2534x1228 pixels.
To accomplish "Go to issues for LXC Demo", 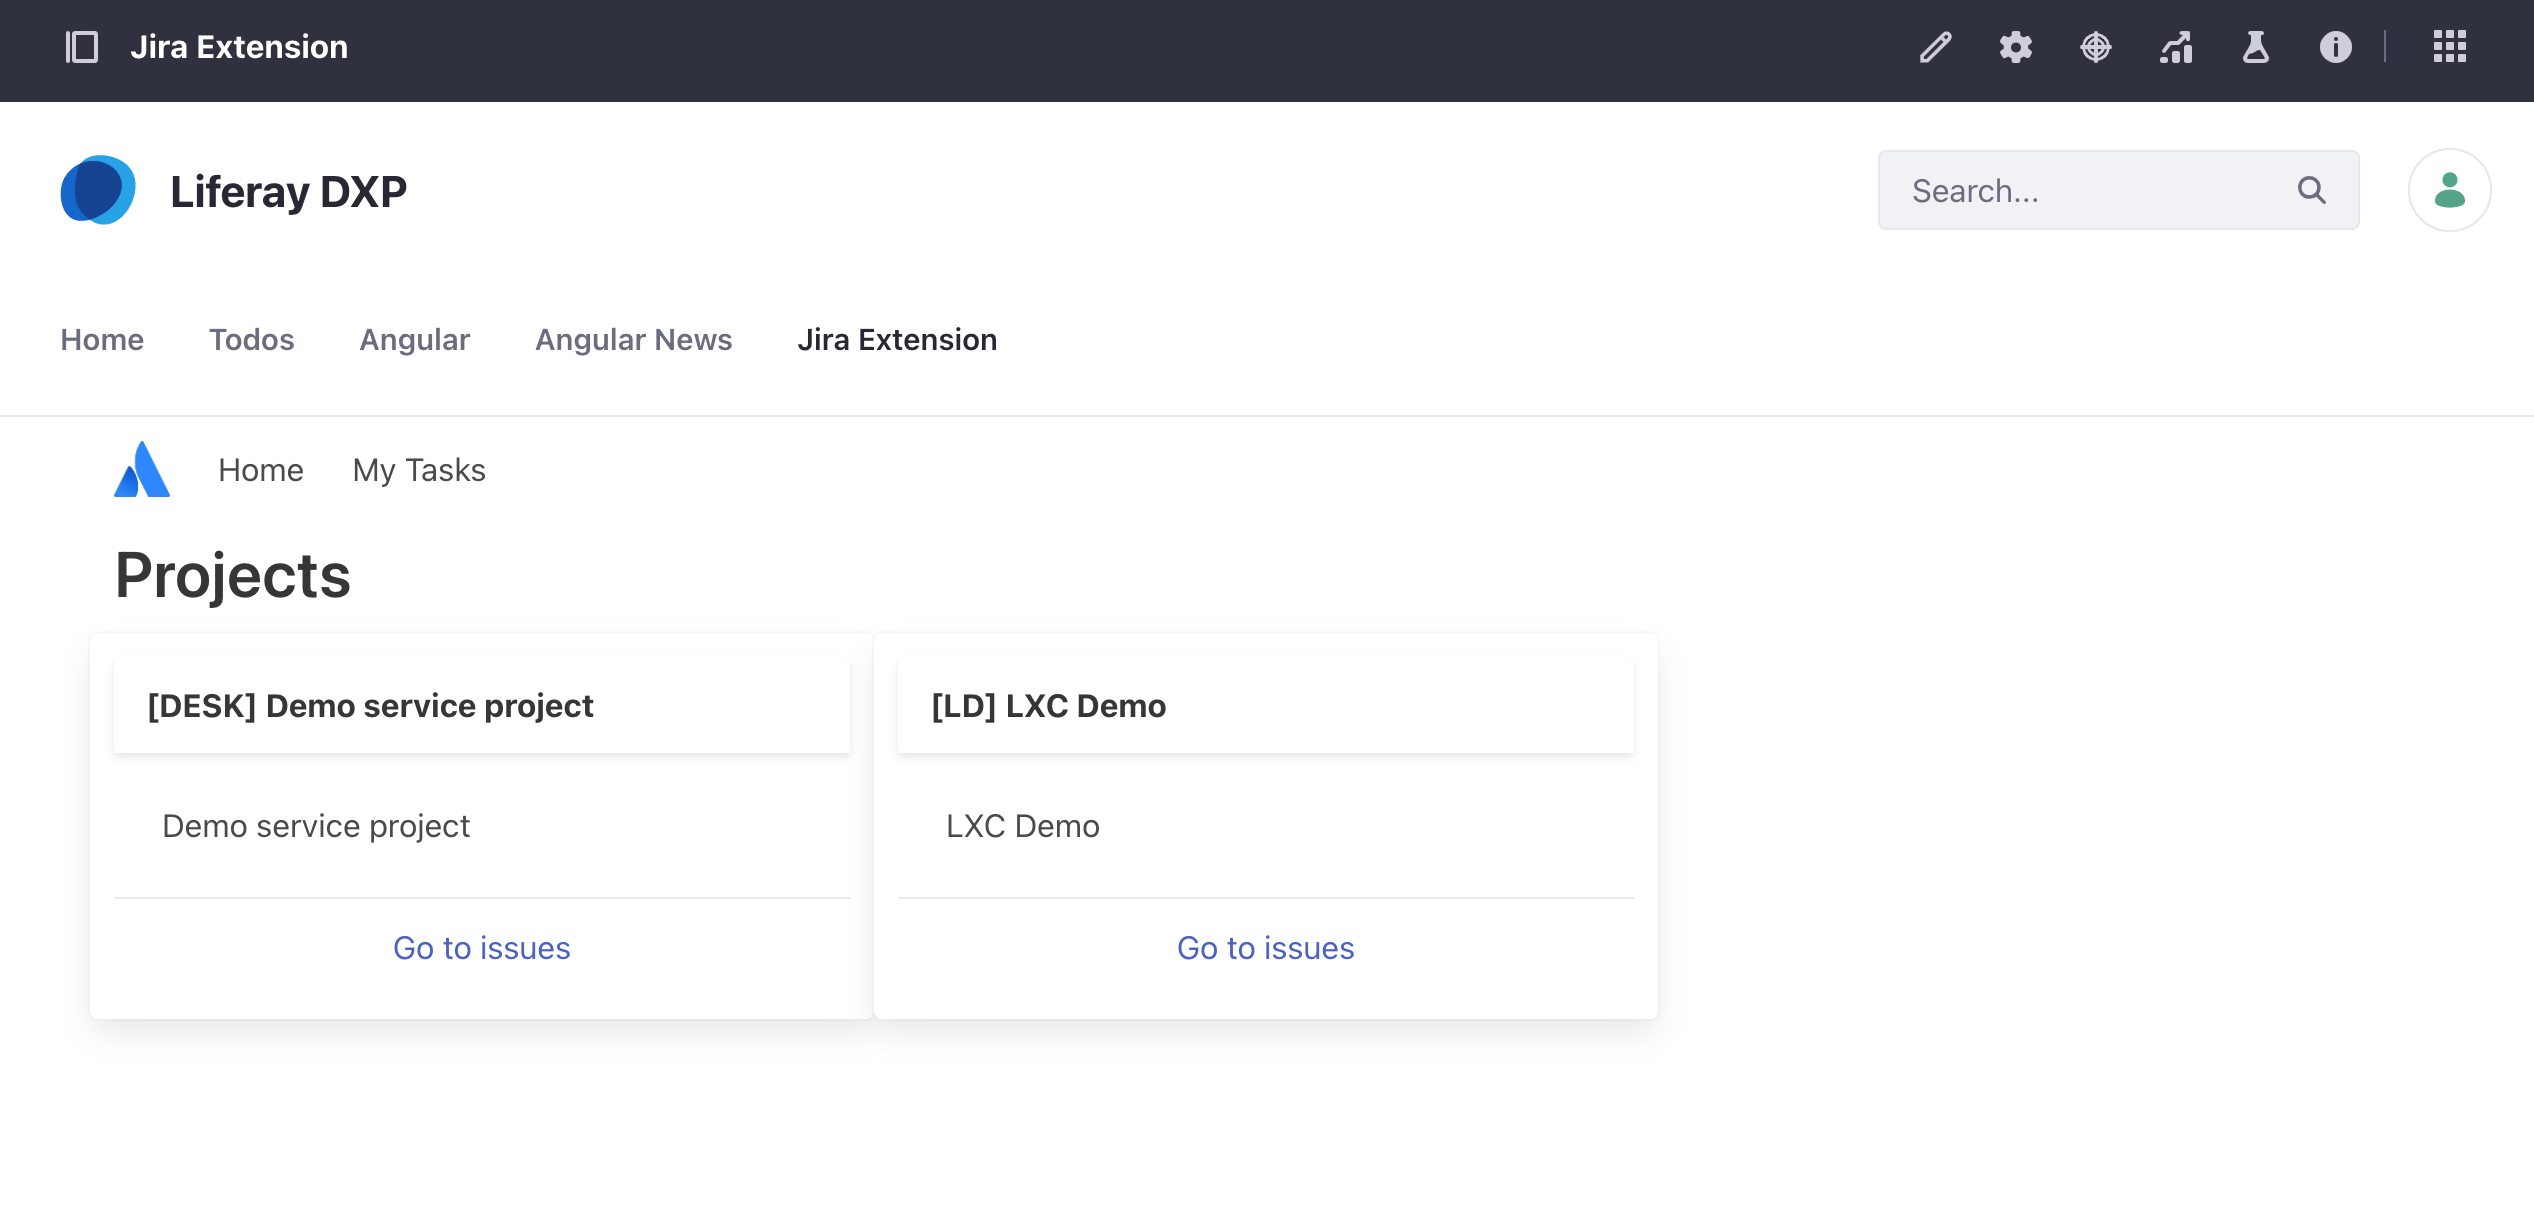I will click(1265, 948).
